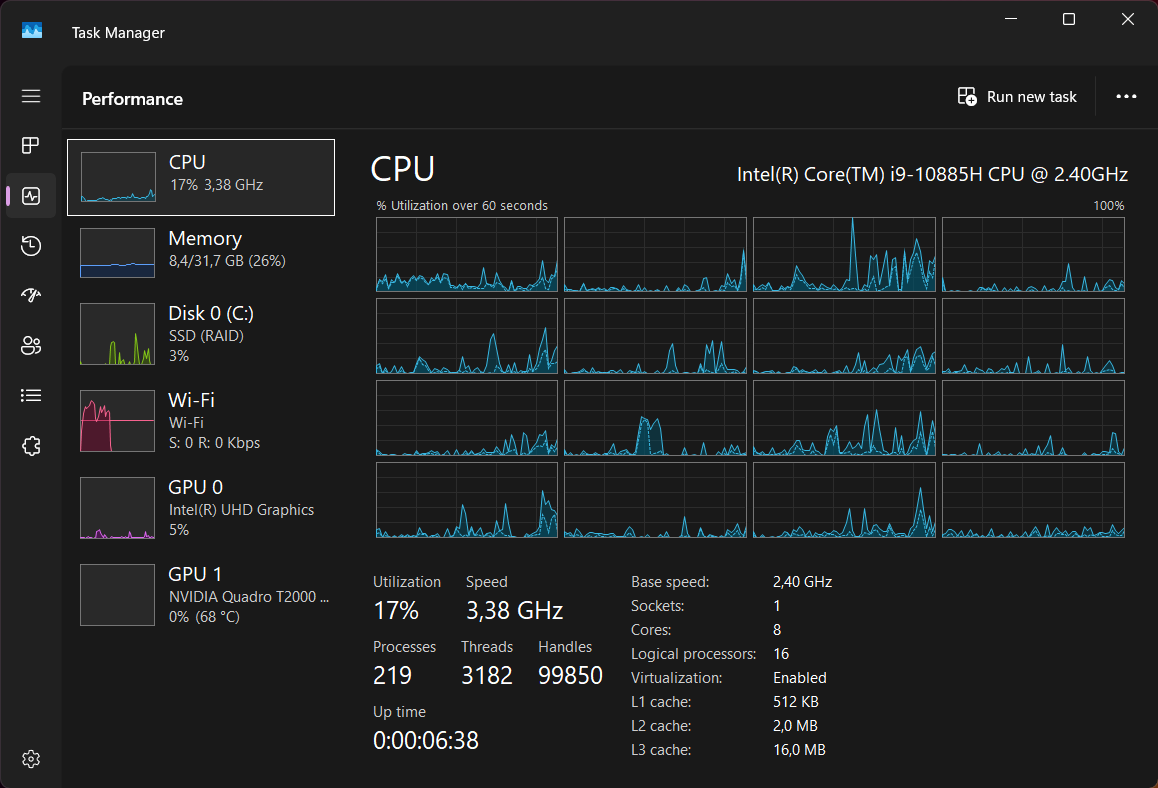Select GPU 0 Intel UHD Graphics
1158x788 pixels.
(201, 508)
